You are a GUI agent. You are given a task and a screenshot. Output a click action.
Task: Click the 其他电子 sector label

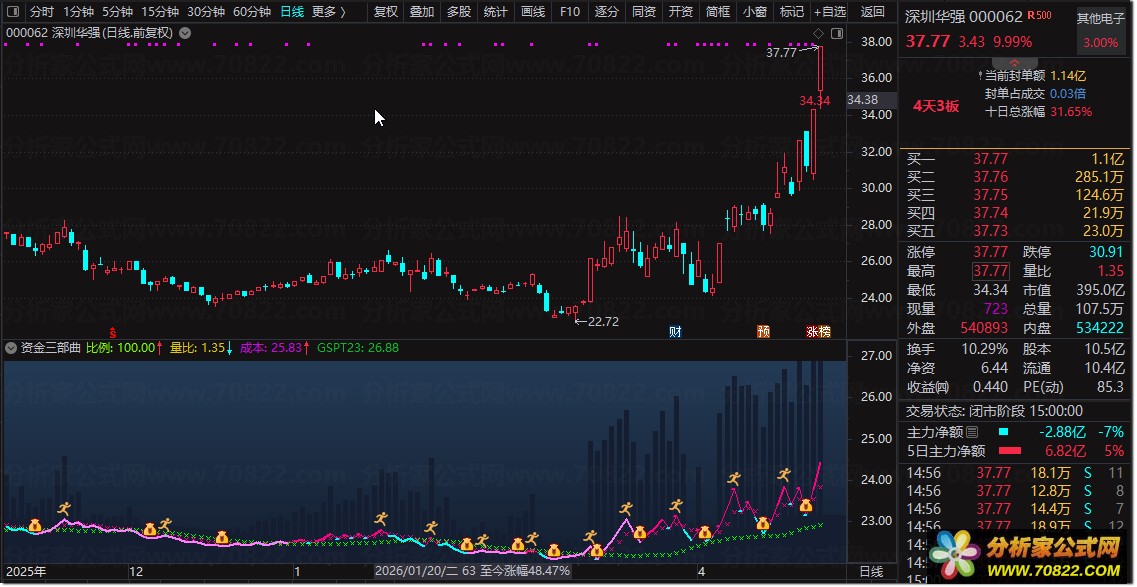1098,19
